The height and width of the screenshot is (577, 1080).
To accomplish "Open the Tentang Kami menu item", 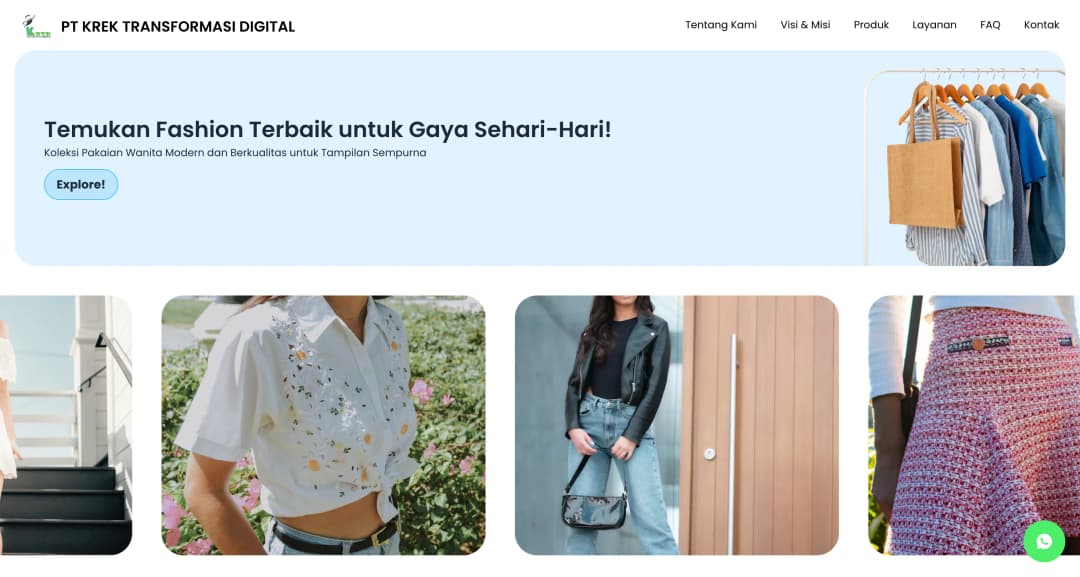I will [x=720, y=25].
